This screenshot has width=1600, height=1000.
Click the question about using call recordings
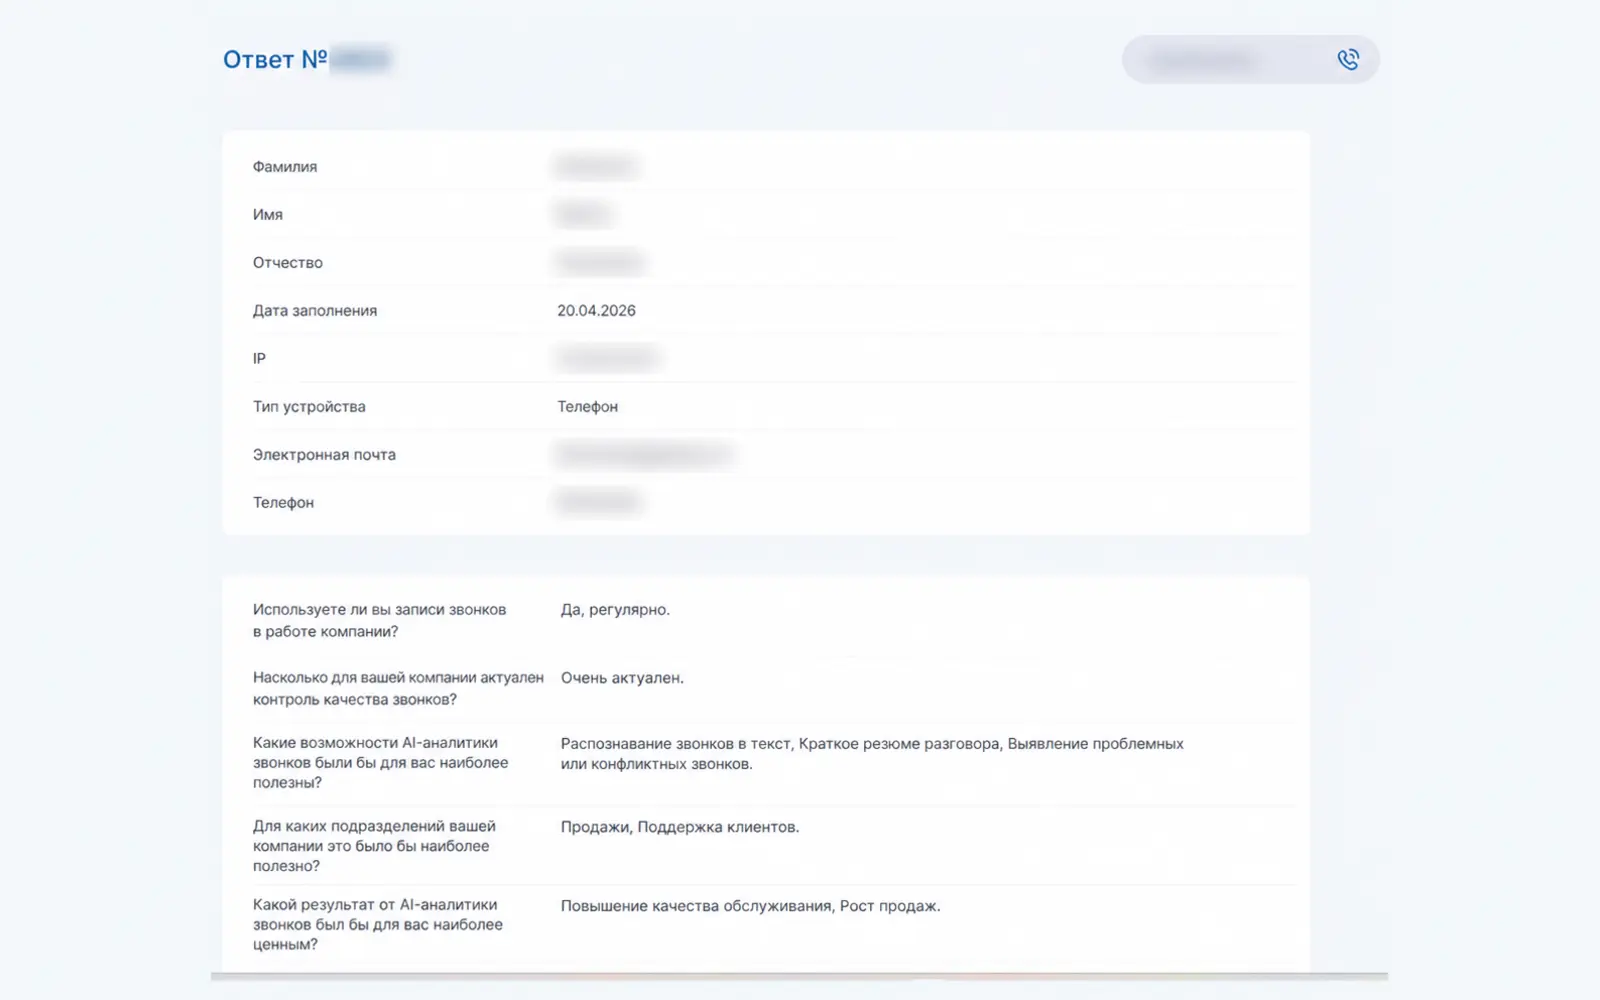[x=380, y=621]
